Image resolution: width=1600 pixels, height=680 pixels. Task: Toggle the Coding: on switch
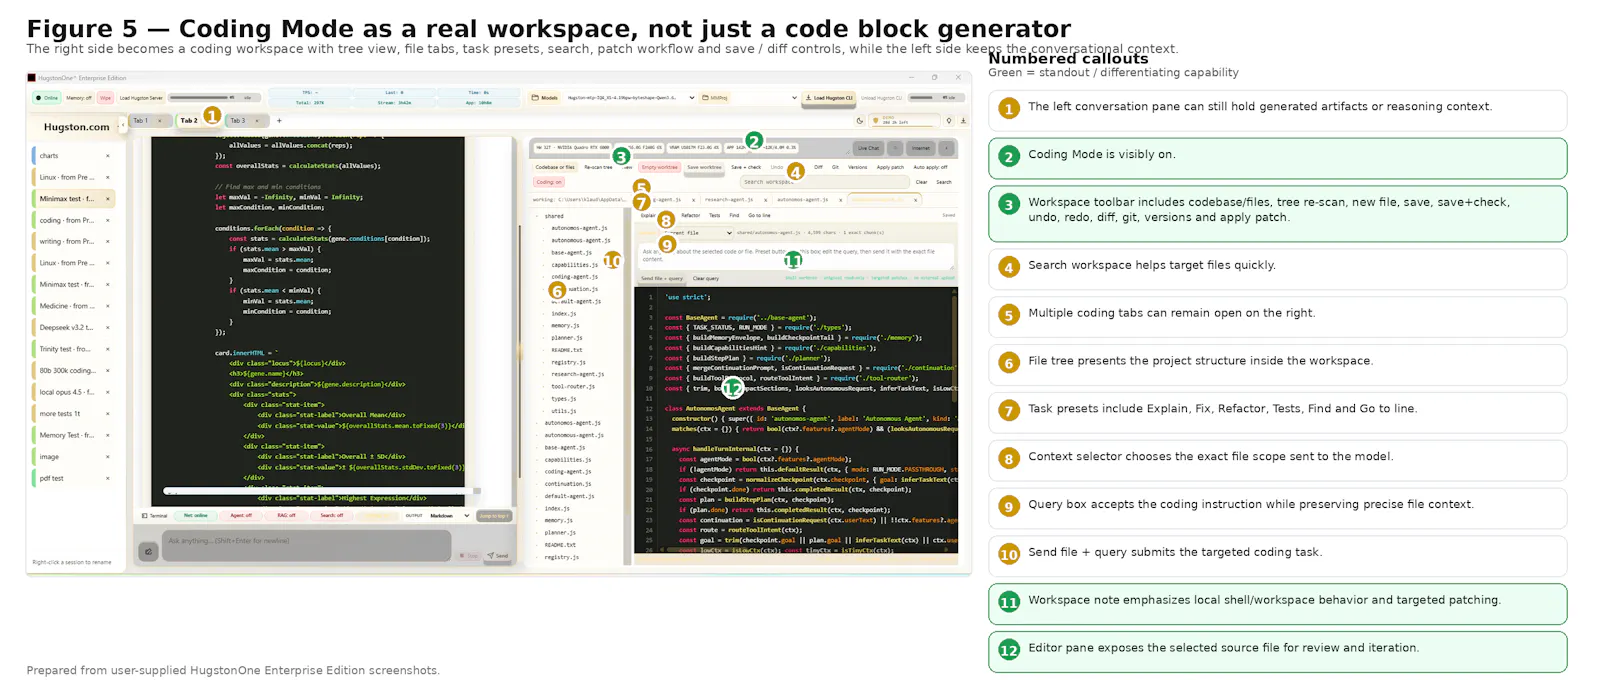pyautogui.click(x=549, y=182)
